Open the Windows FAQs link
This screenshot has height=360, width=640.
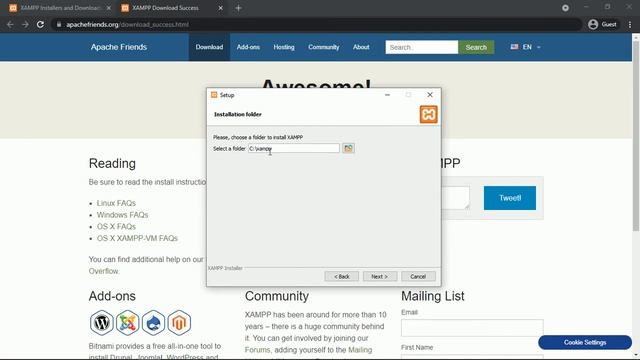(x=122, y=215)
